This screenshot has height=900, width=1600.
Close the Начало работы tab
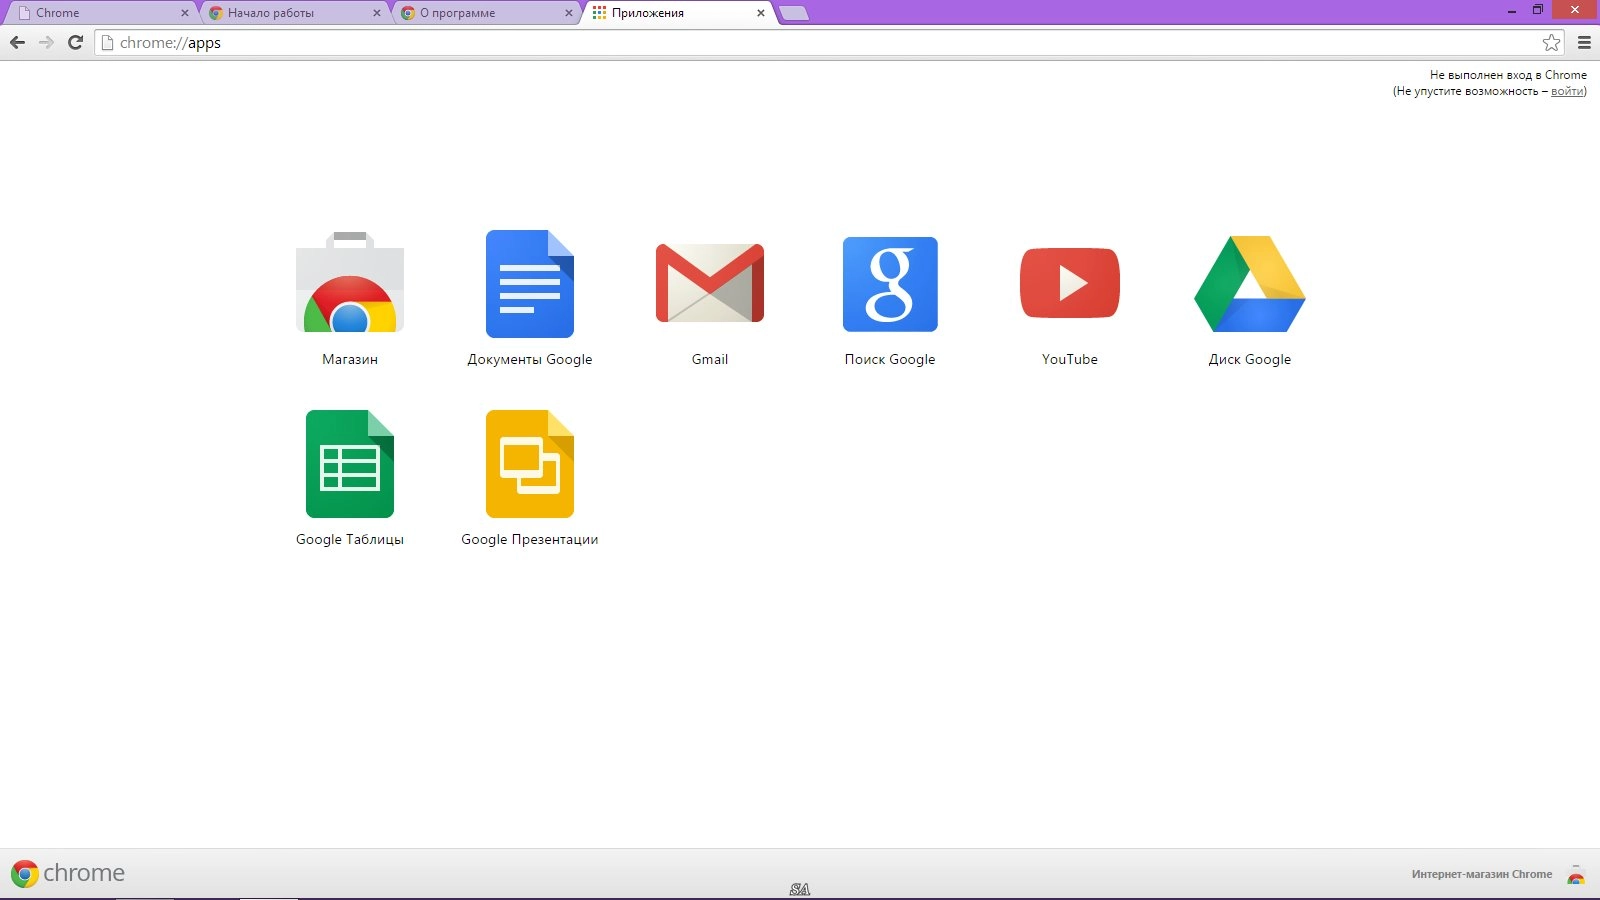377,13
